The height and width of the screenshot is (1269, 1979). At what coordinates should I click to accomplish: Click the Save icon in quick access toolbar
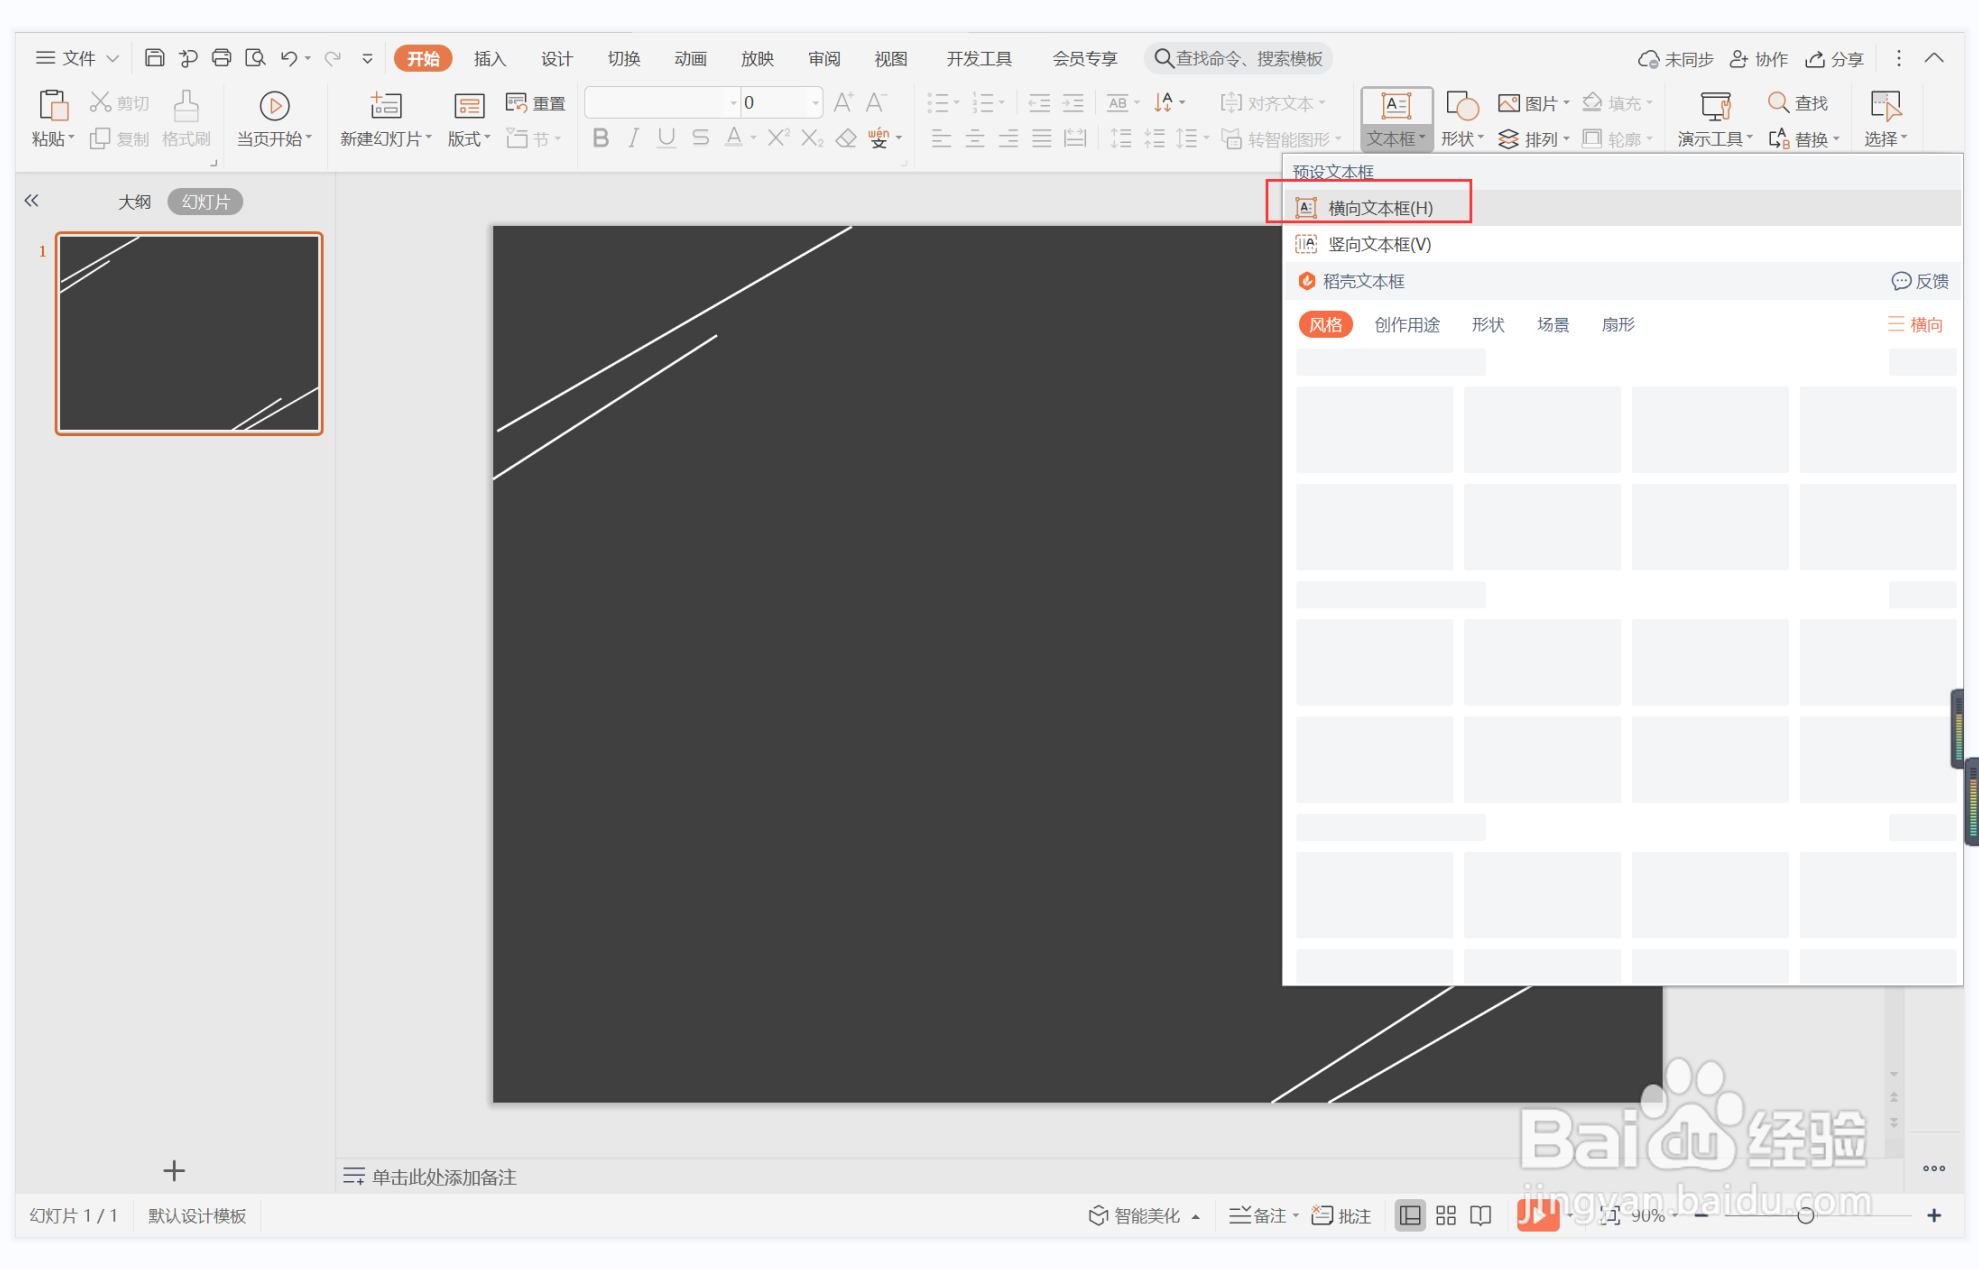point(154,58)
